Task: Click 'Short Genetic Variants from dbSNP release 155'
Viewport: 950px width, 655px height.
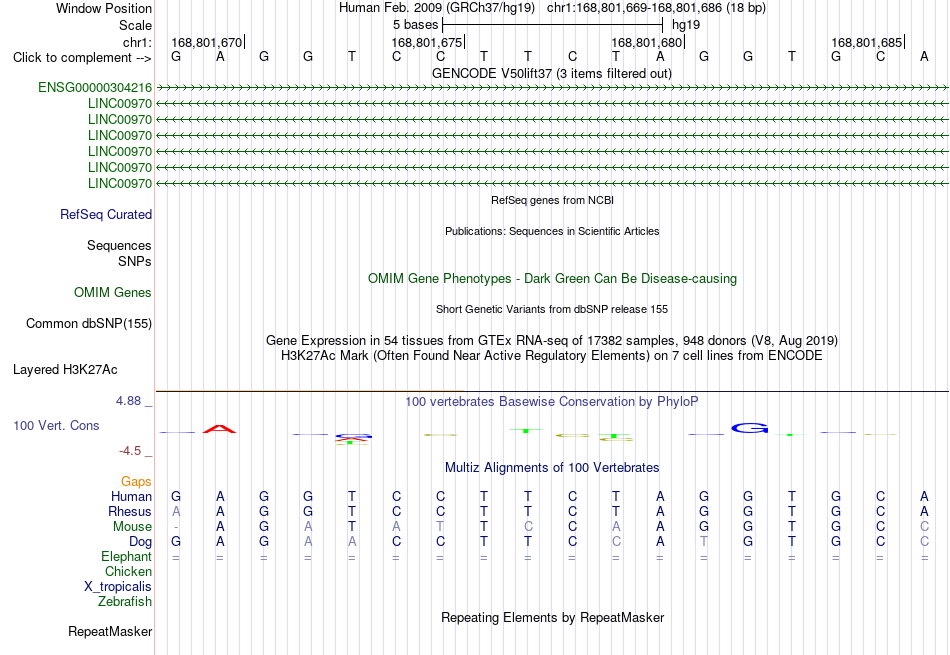Action: [552, 309]
